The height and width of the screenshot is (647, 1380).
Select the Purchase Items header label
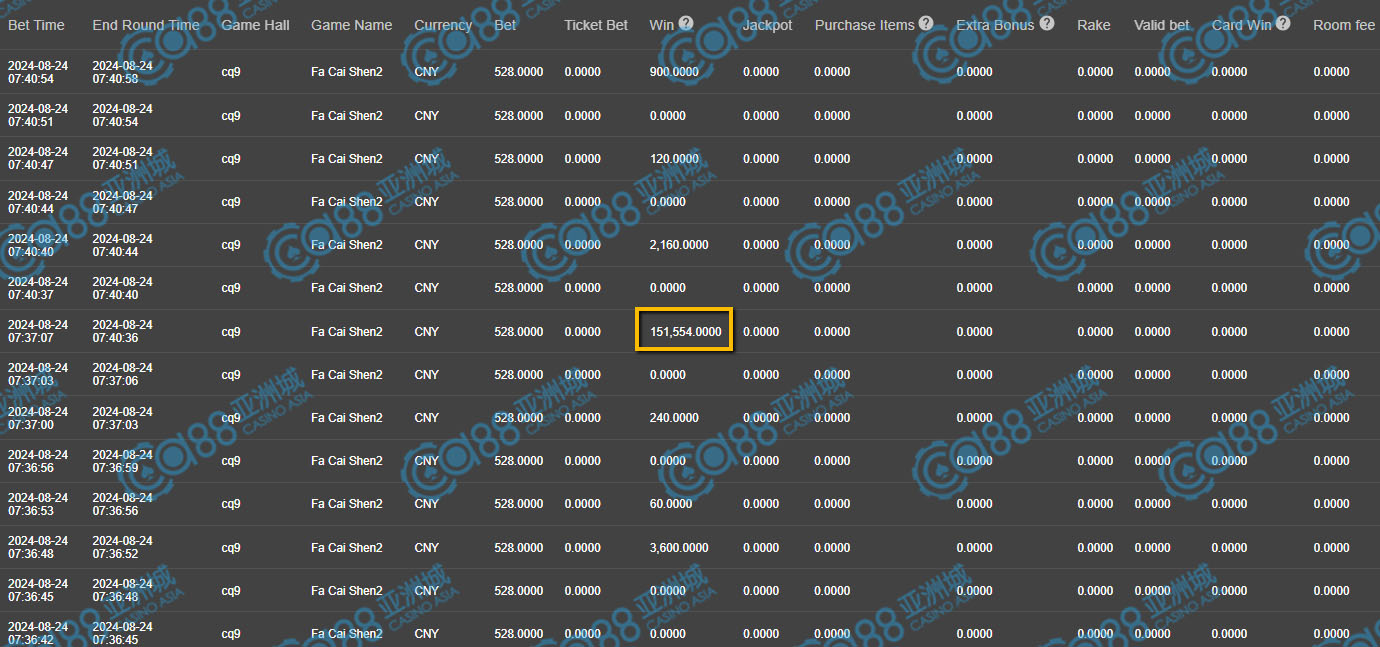(x=865, y=25)
